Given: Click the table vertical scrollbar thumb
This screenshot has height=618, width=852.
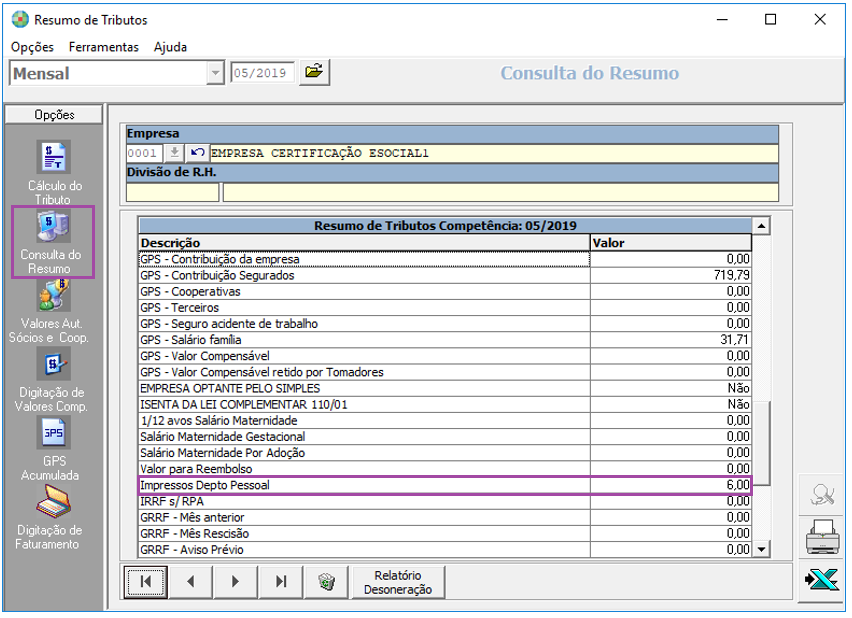Looking at the screenshot, I should [x=761, y=443].
